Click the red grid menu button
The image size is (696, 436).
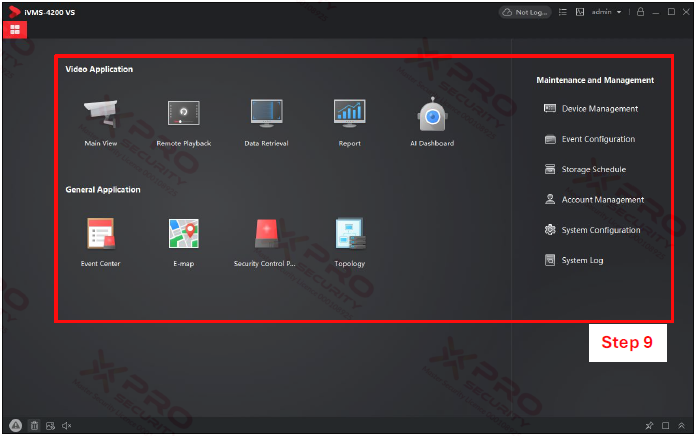click(x=15, y=30)
